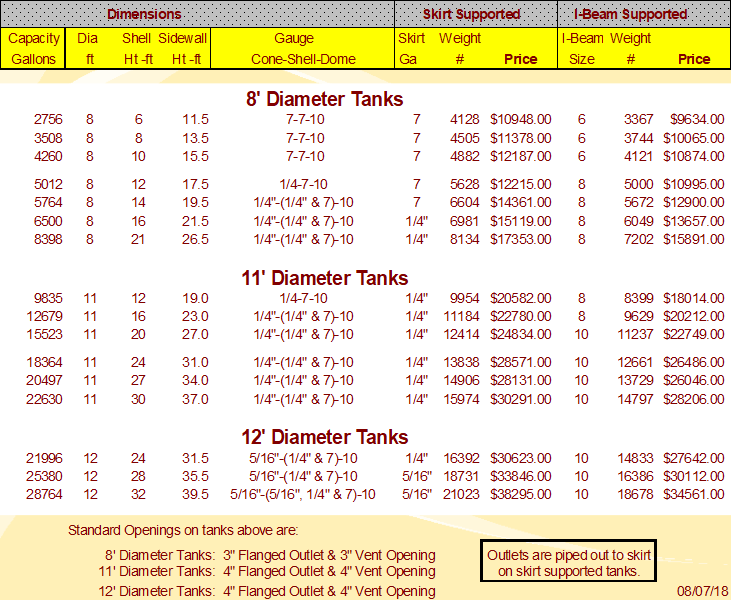Click the 8' Diameter Tanks heading
Screen dimensions: 731x600
click(324, 99)
